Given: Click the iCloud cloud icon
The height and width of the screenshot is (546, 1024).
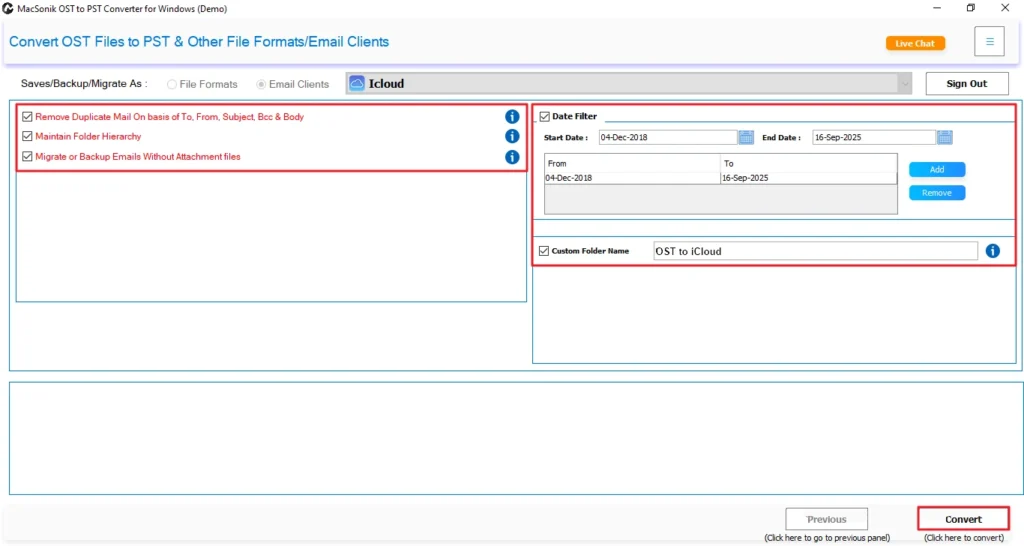Looking at the screenshot, I should (x=357, y=84).
